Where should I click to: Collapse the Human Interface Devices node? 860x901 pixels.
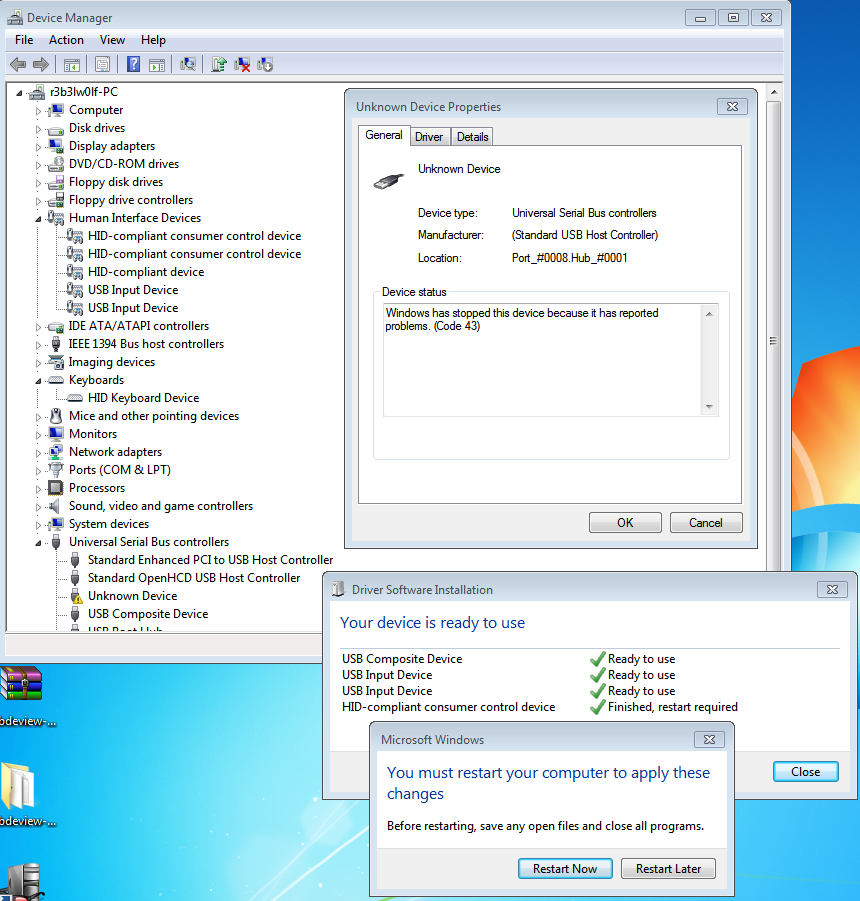39,218
